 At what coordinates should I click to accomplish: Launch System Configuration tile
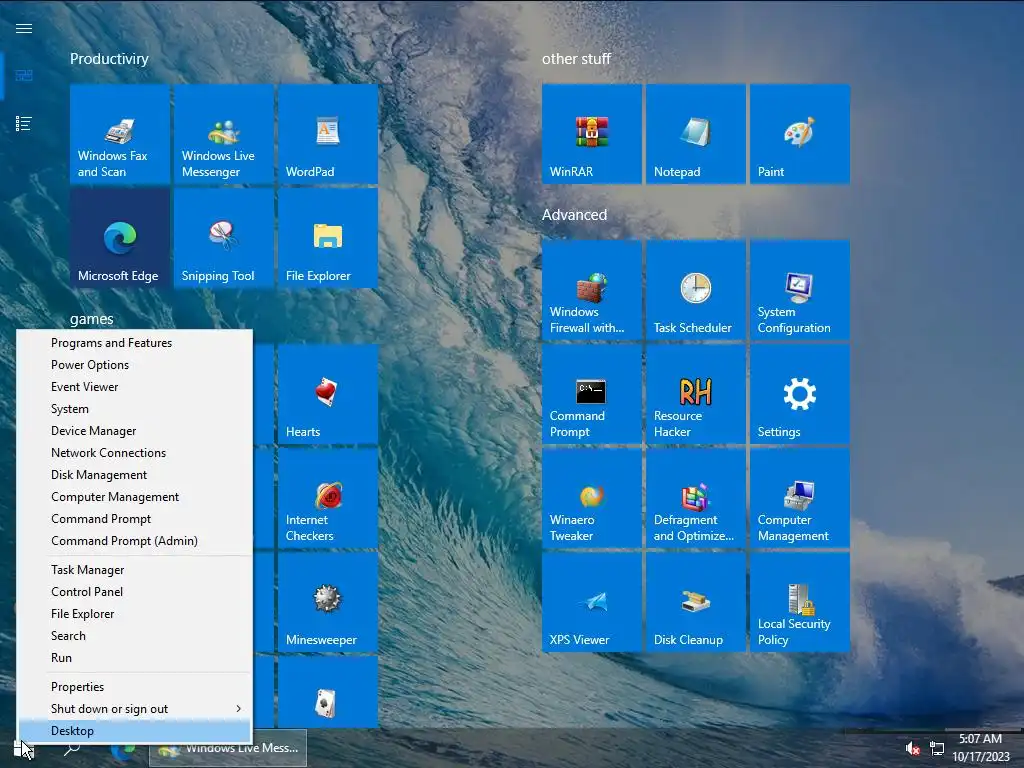[x=800, y=290]
